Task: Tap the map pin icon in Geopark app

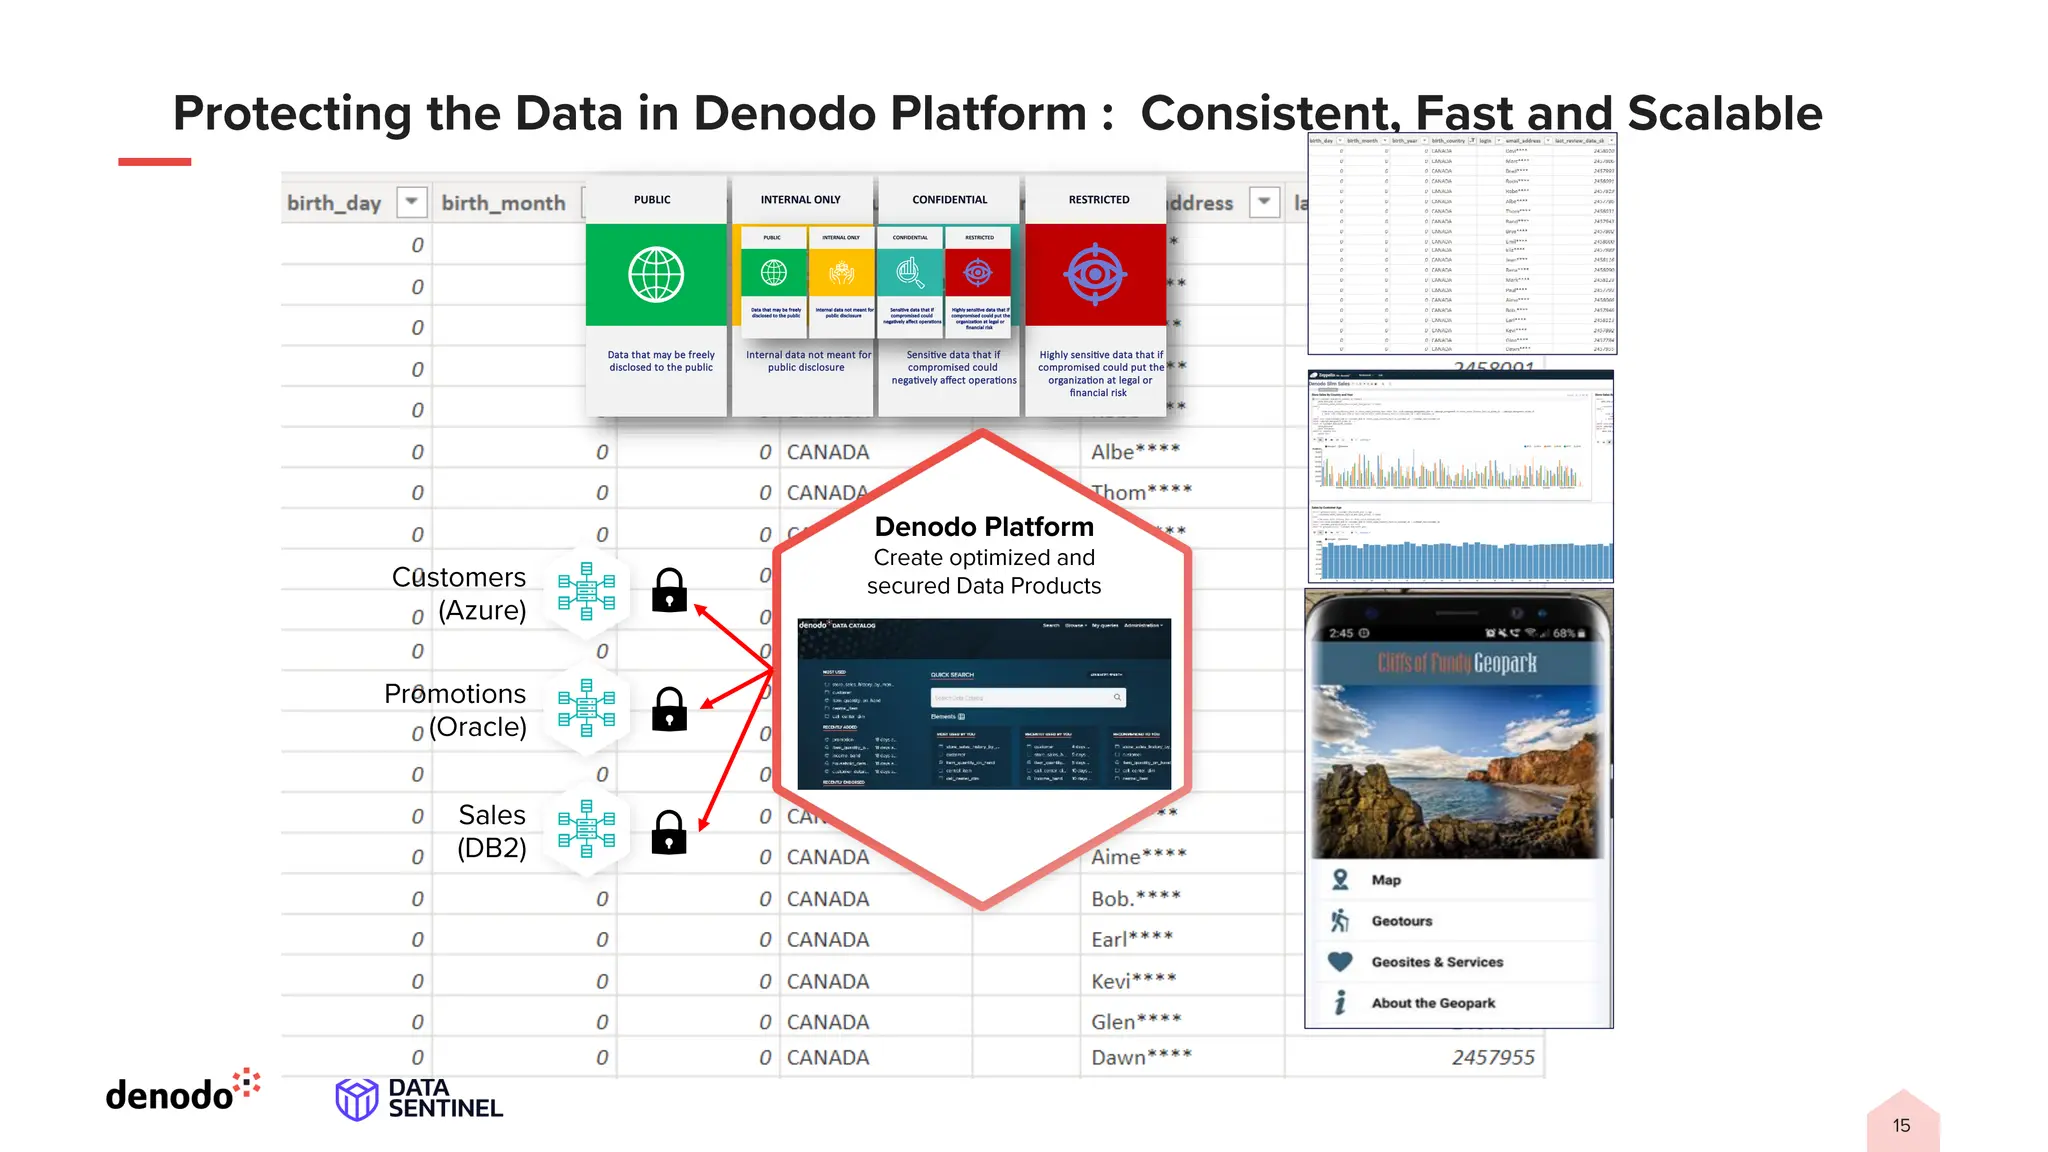Action: pos(1340,880)
